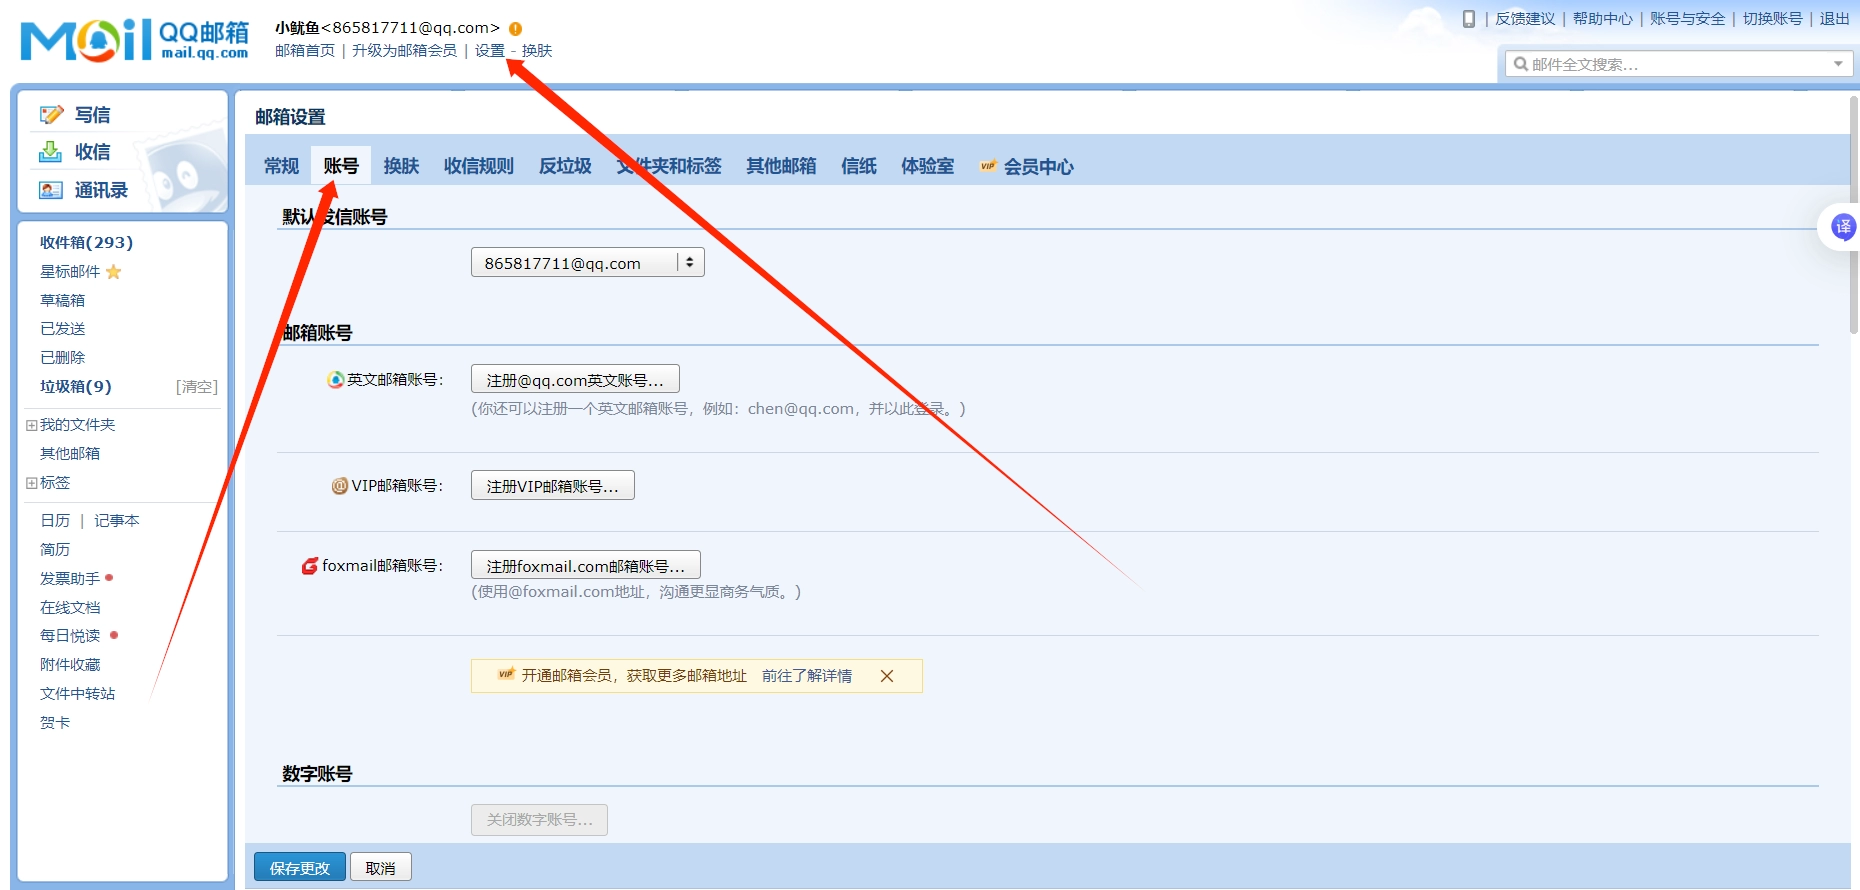
Task: Open 反馈建议 link
Action: (1525, 19)
